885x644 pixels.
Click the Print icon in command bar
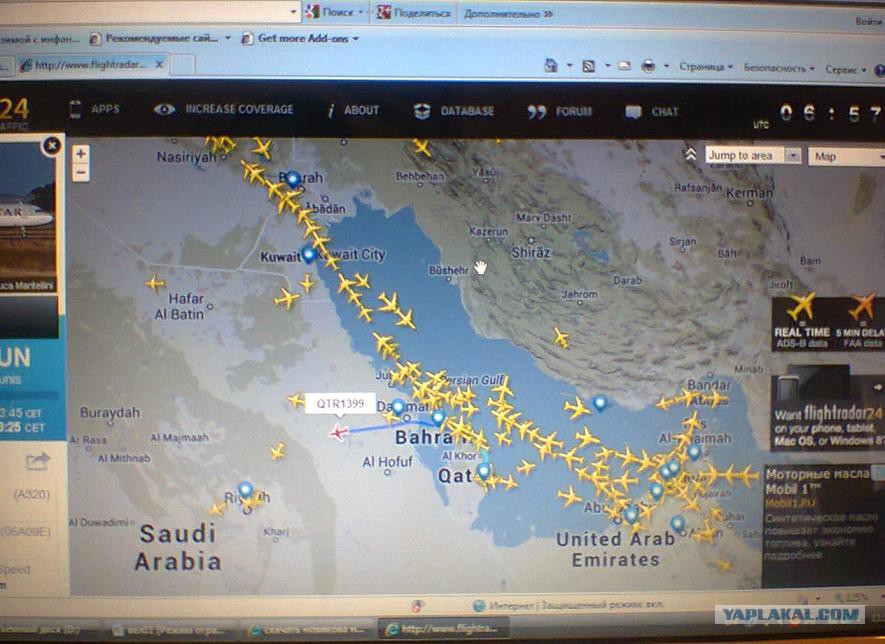pos(649,67)
